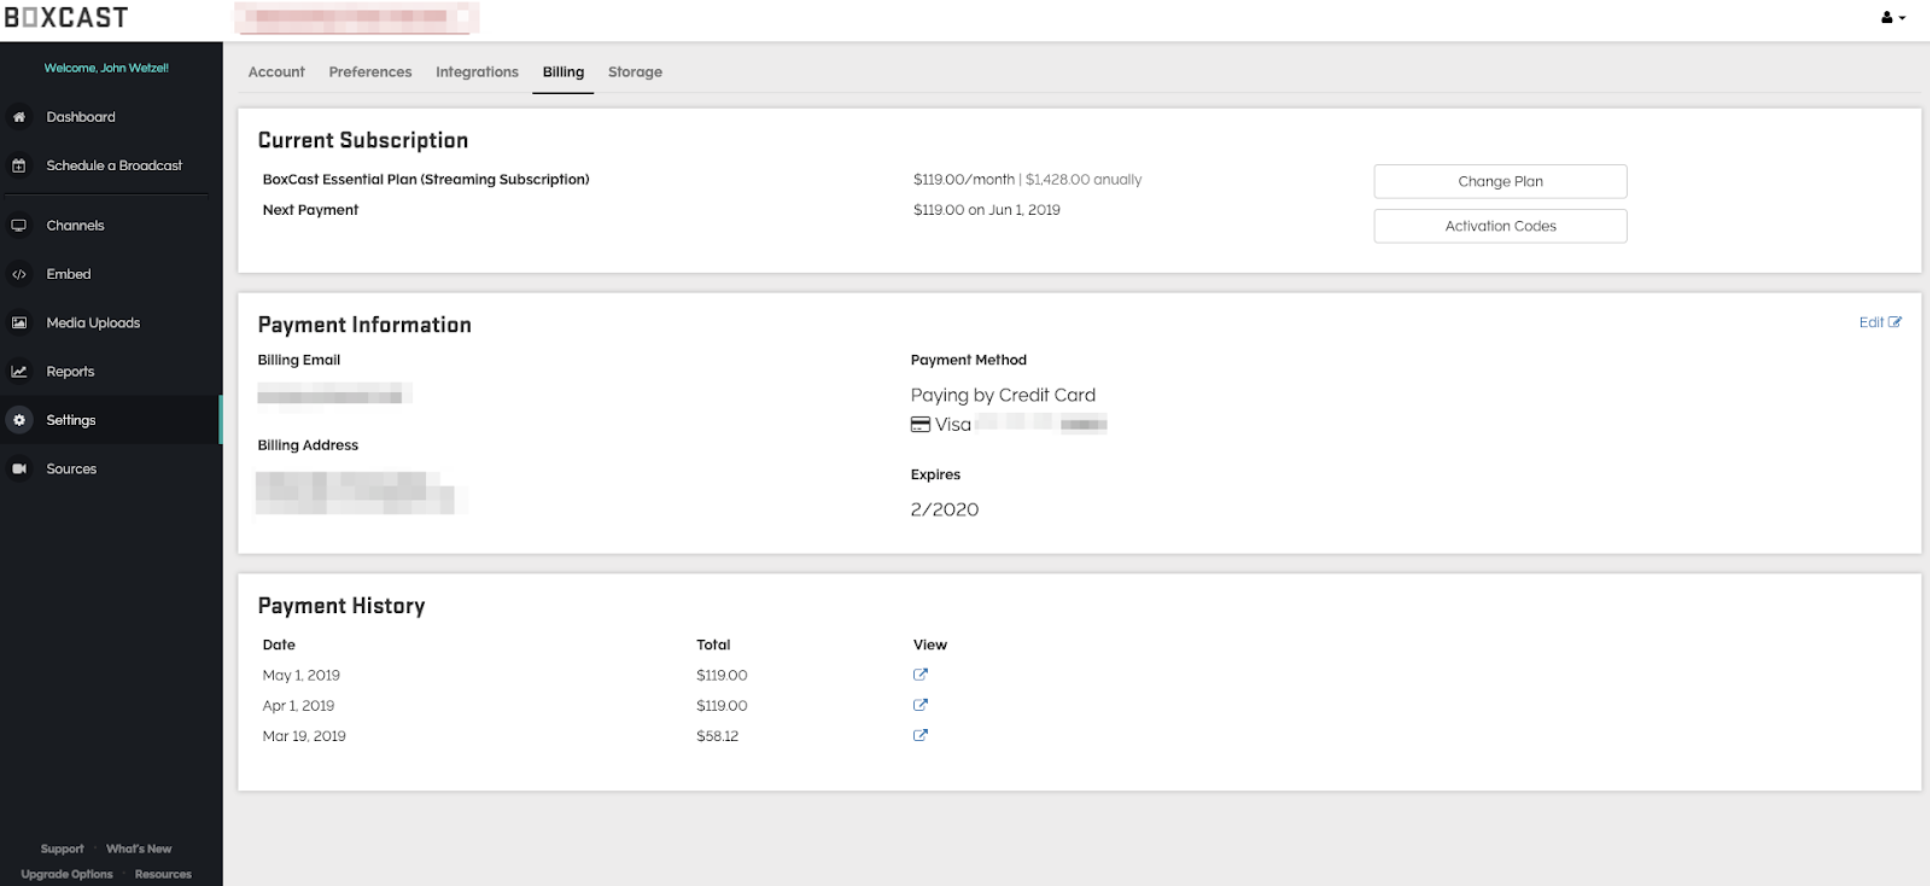Image resolution: width=1930 pixels, height=886 pixels.
Task: Open the May 1, 2019 invoice
Action: pyautogui.click(x=920, y=675)
